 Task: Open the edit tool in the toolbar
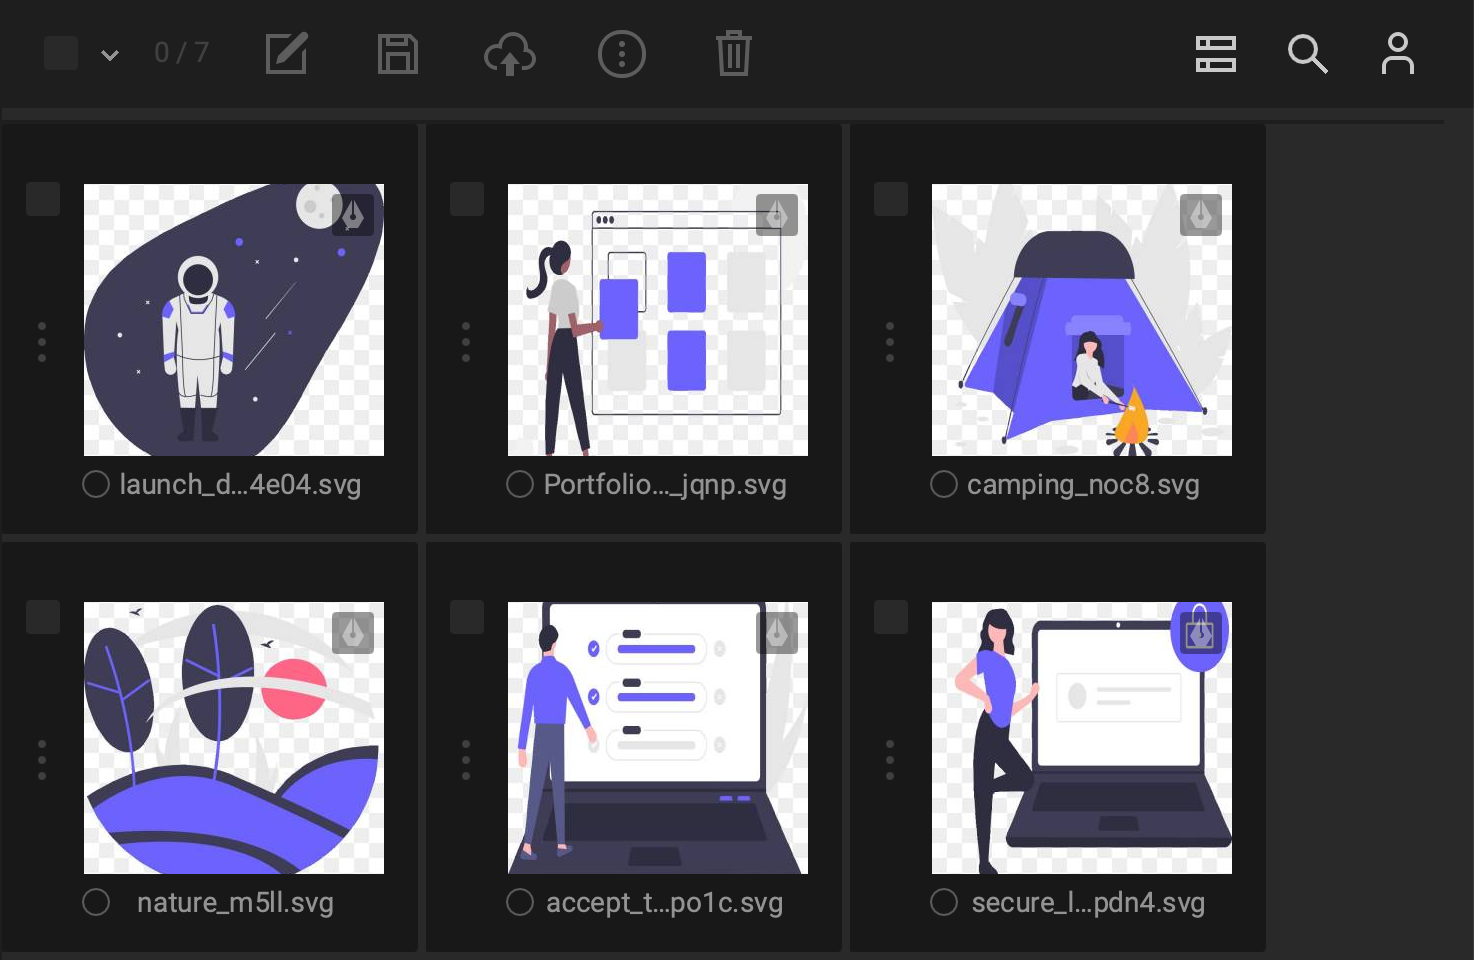pos(286,54)
